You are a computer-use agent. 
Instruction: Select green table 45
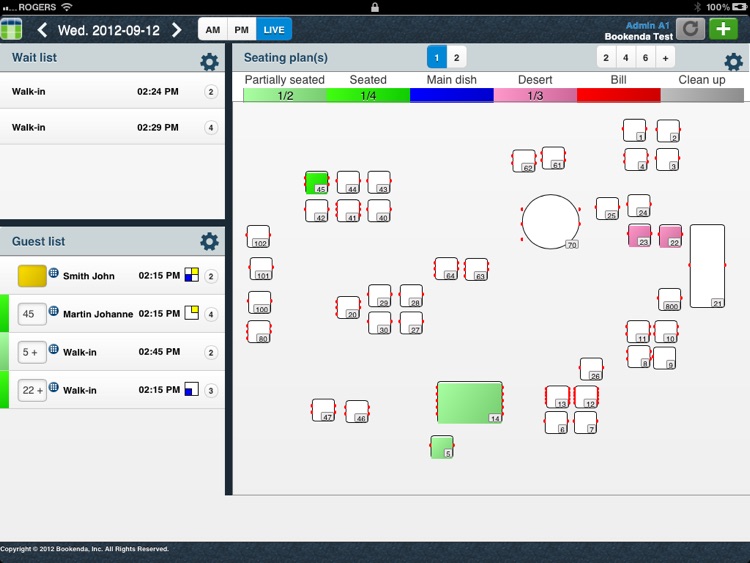[317, 183]
